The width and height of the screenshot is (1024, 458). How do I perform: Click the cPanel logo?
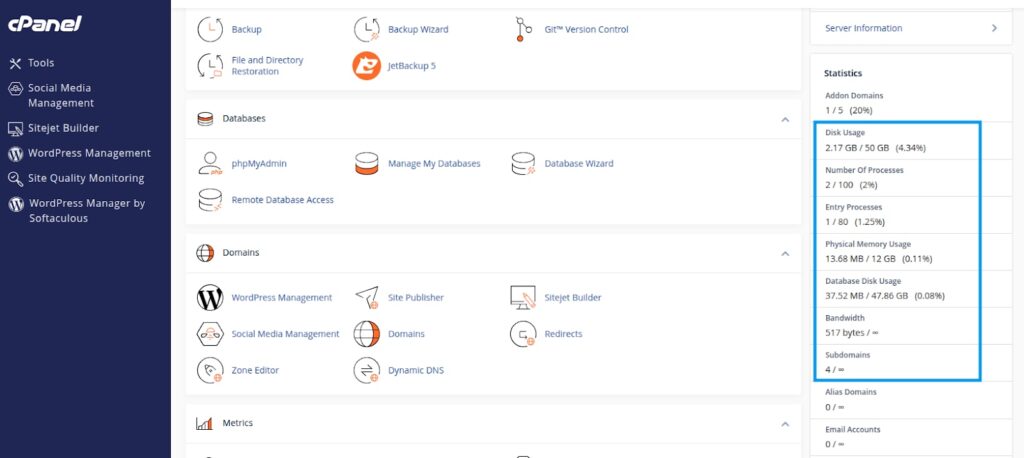pyautogui.click(x=44, y=24)
